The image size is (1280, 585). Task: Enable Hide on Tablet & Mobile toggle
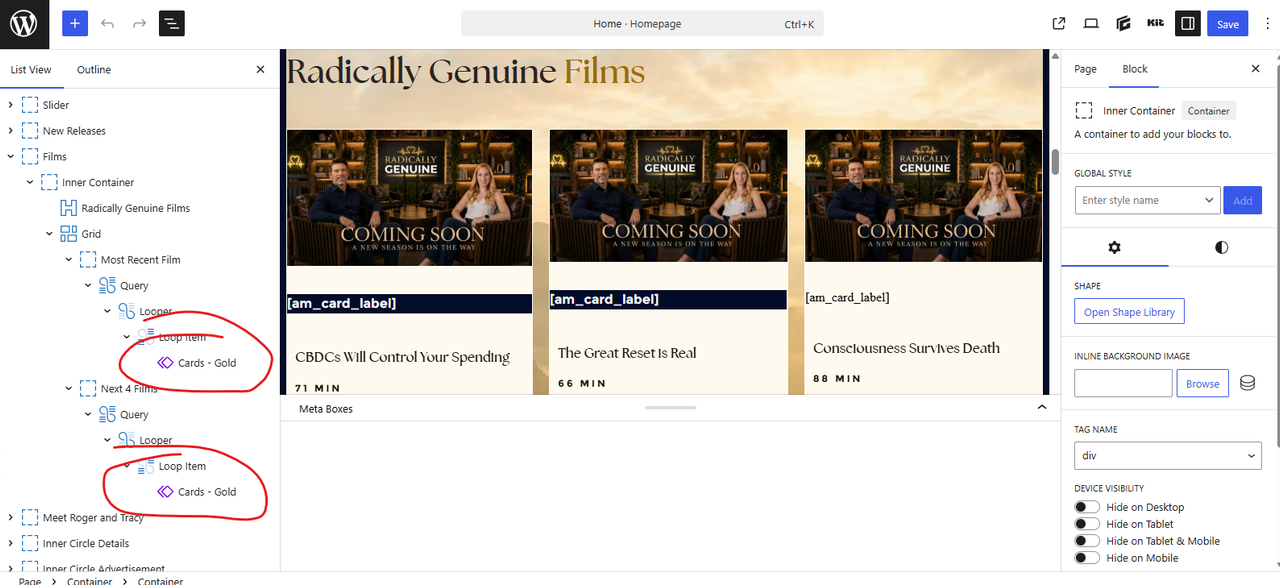1087,541
